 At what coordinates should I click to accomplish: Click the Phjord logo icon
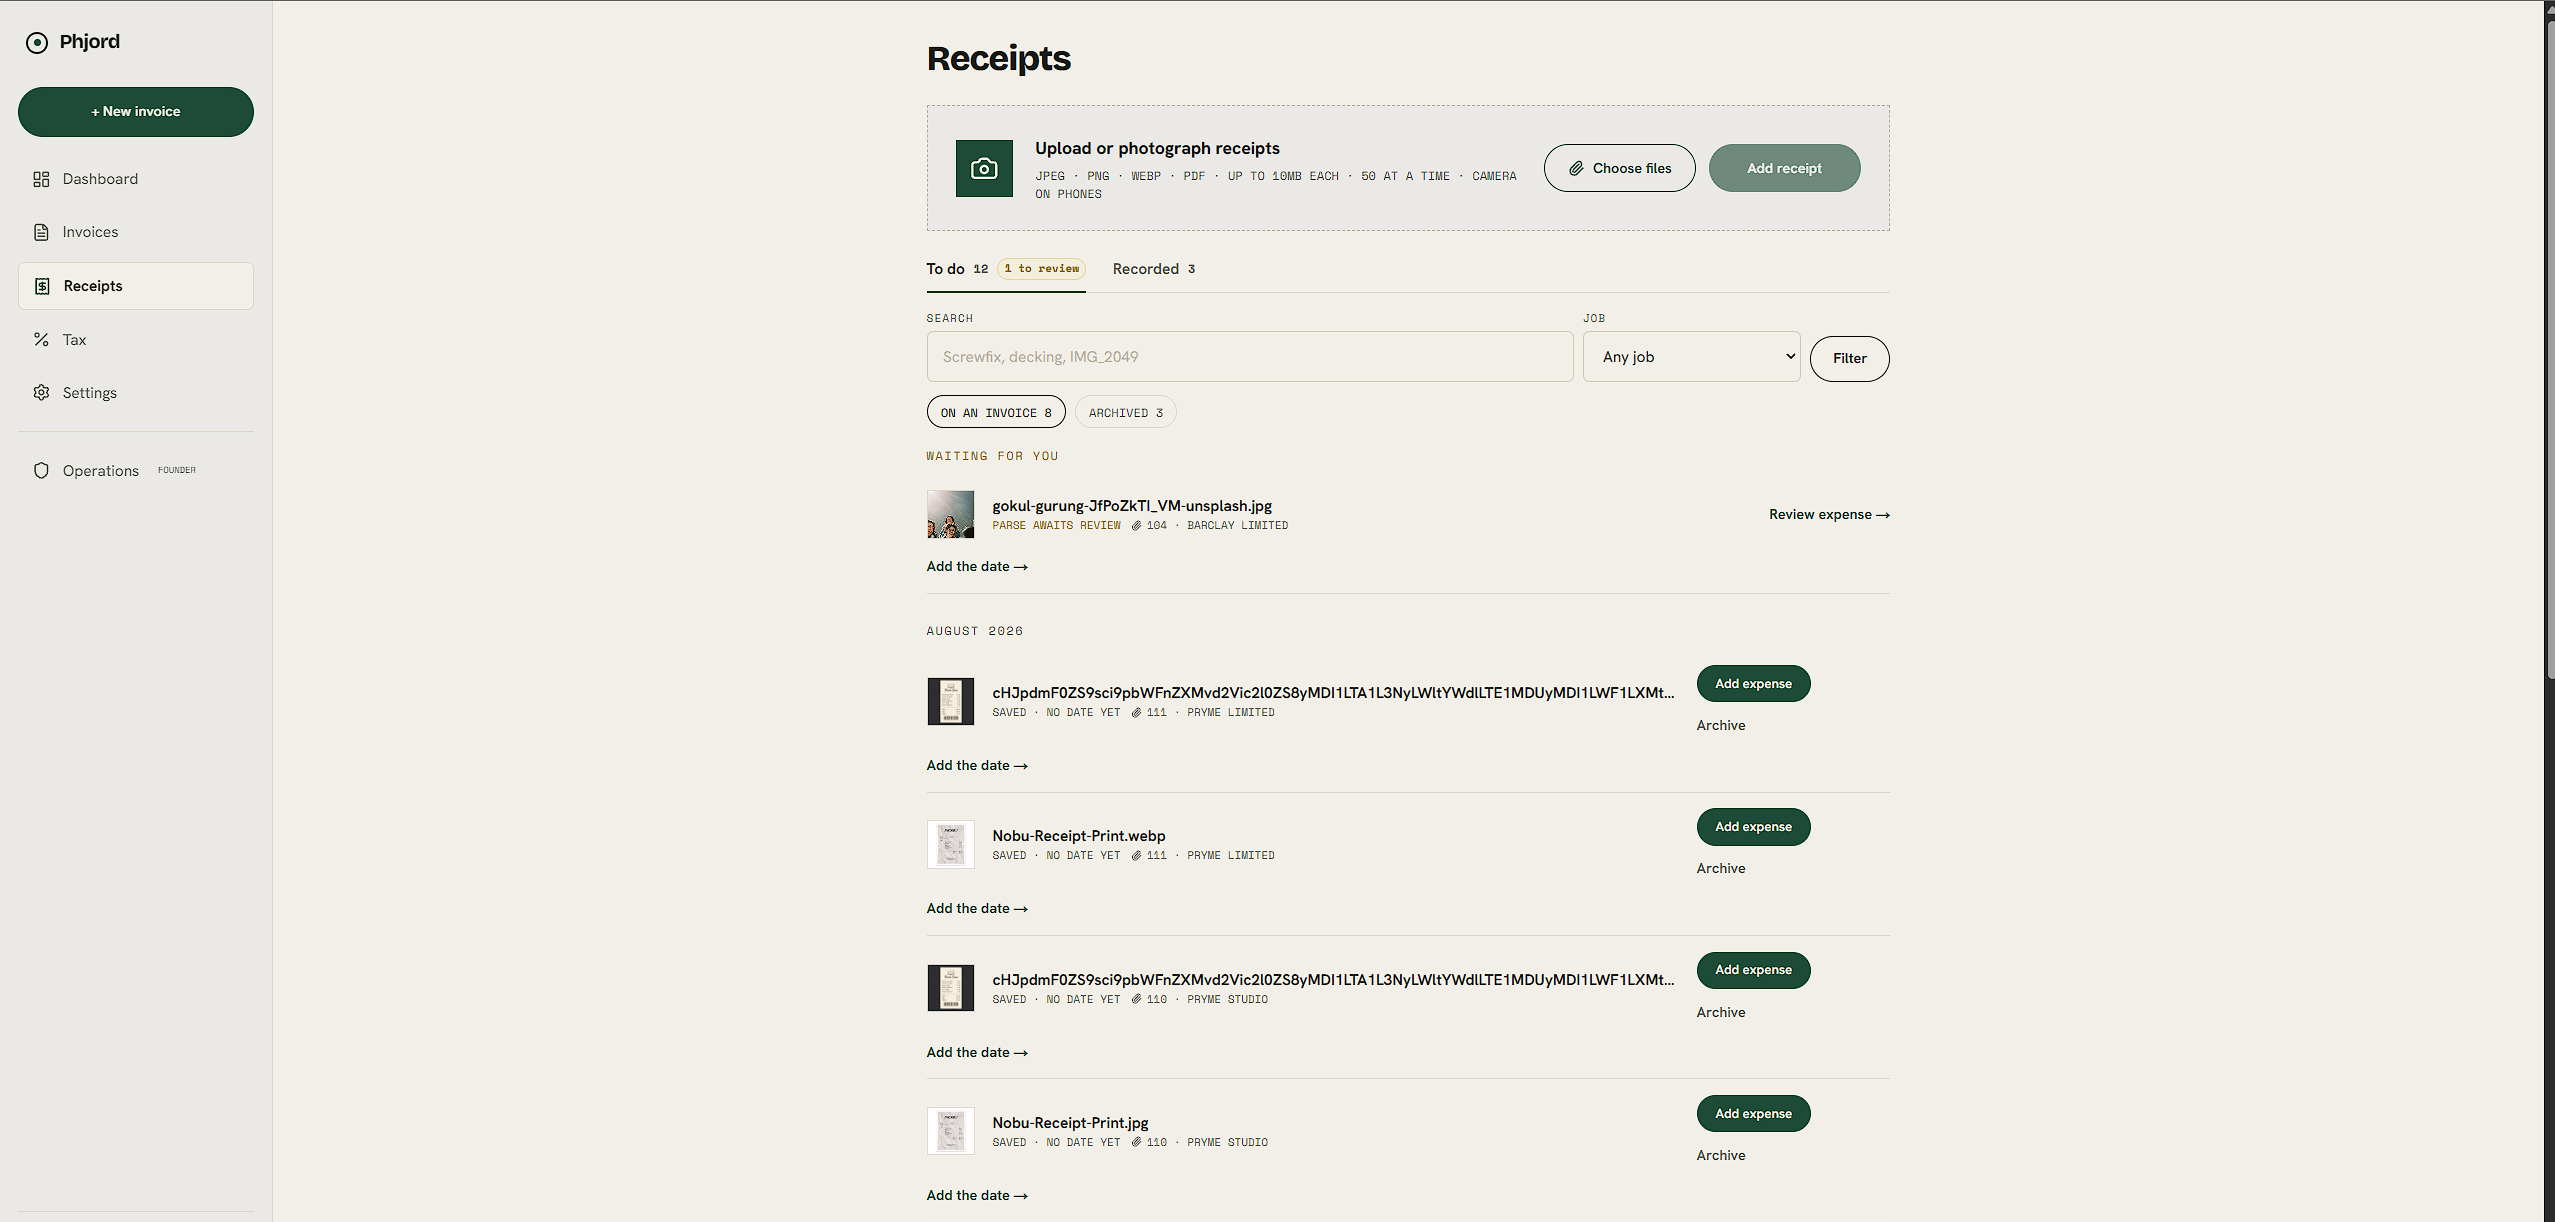click(37, 42)
